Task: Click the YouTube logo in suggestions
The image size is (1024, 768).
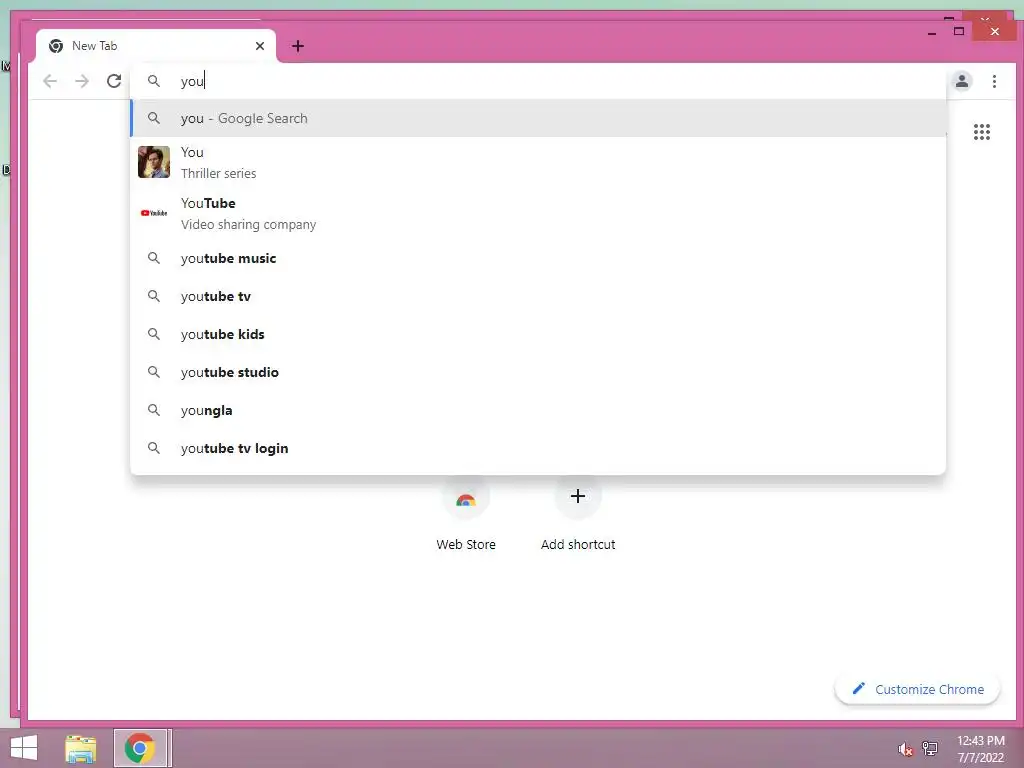Action: 154,213
